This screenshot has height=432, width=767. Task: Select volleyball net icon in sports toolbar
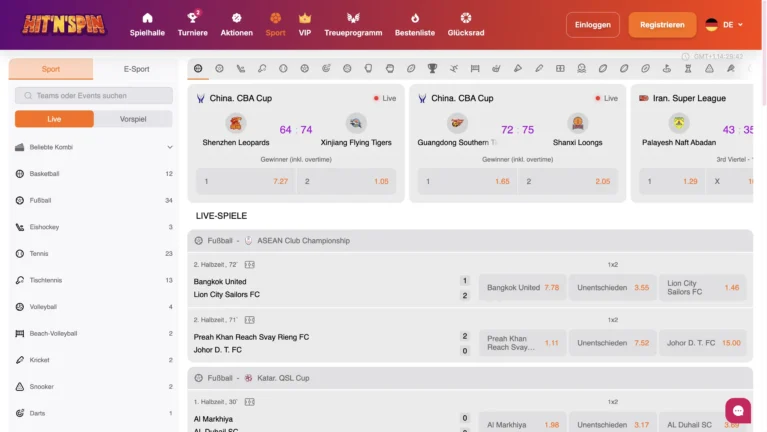(x=475, y=68)
